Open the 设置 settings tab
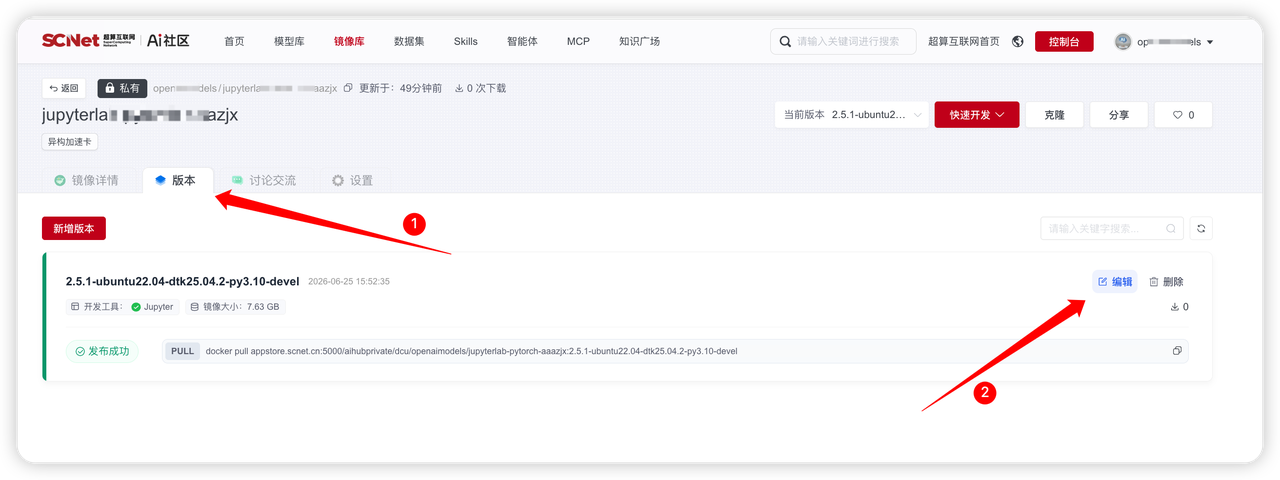Image resolution: width=1280 pixels, height=480 pixels. [352, 181]
